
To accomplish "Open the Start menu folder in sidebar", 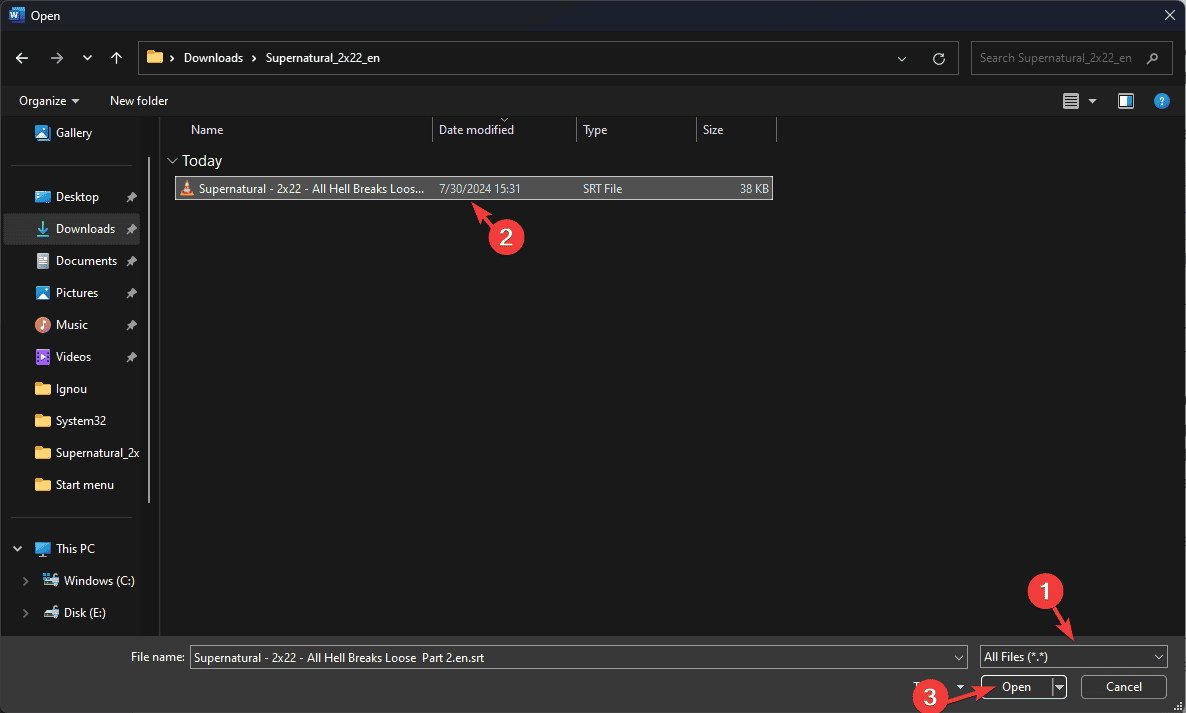I will point(85,485).
